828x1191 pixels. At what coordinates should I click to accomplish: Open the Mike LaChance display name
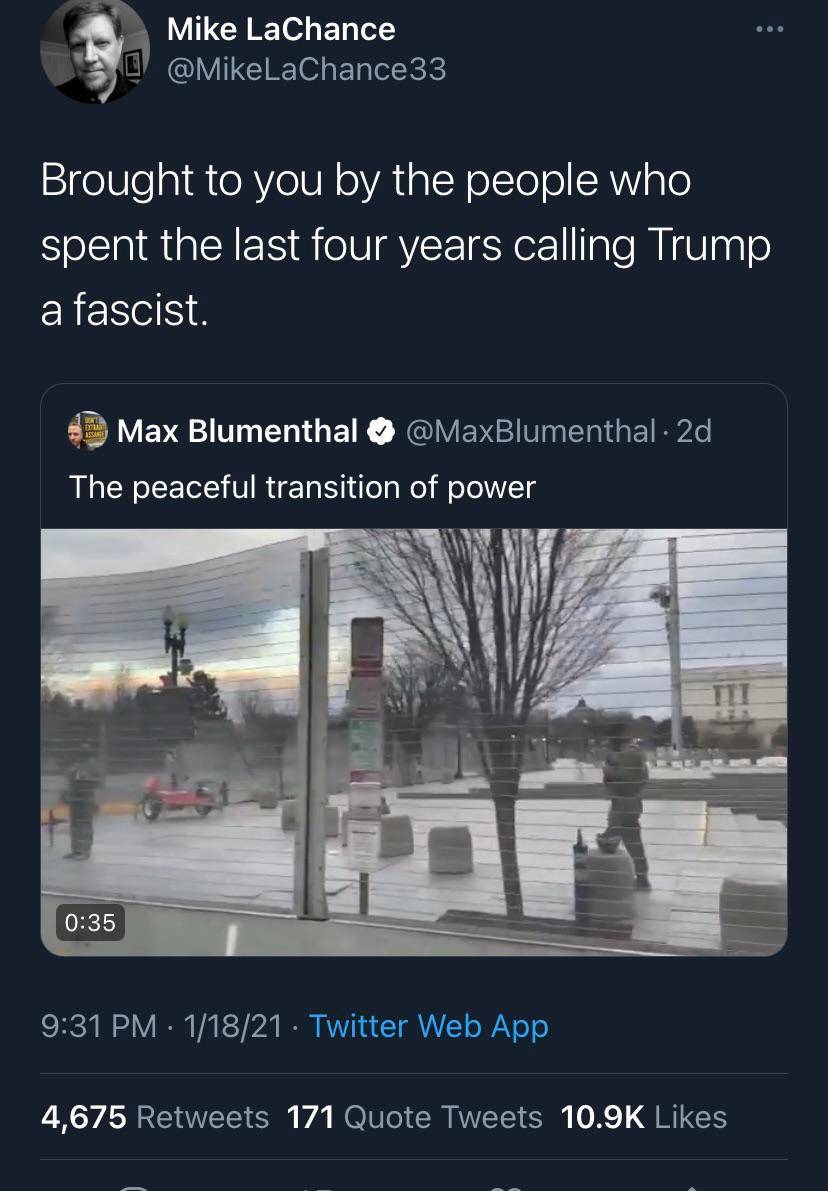click(x=281, y=30)
